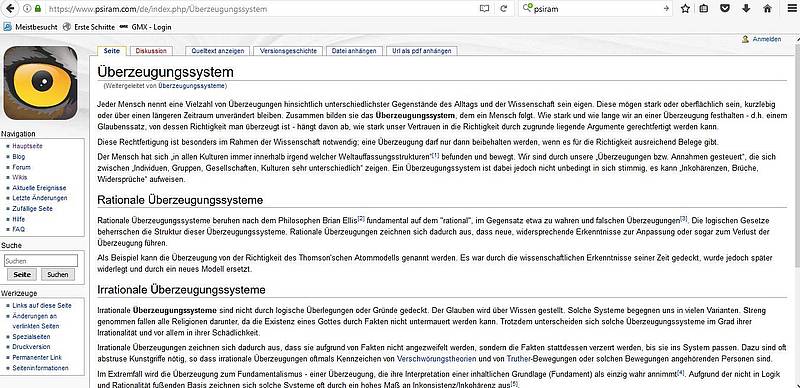Click footnote reference [1]
The image size is (800, 388).
[435, 155]
